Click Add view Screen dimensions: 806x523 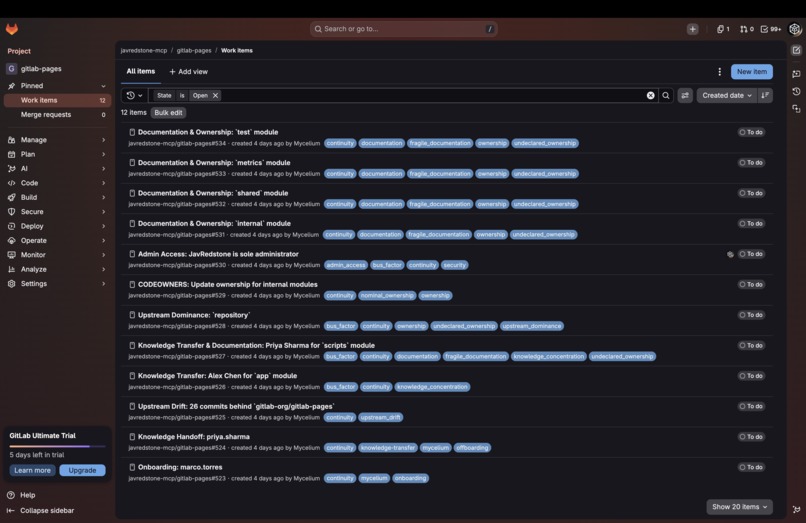point(189,71)
